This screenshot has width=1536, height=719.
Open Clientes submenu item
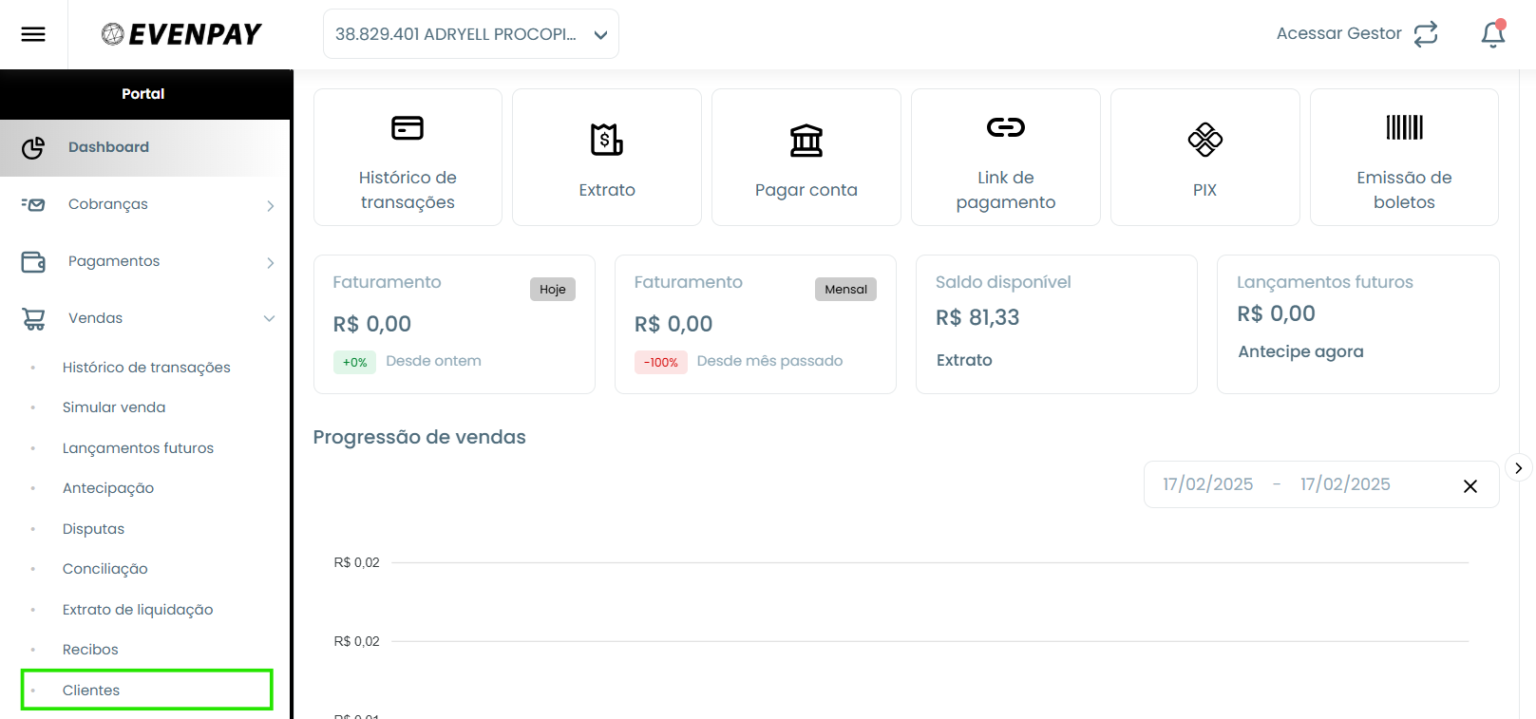click(x=146, y=690)
